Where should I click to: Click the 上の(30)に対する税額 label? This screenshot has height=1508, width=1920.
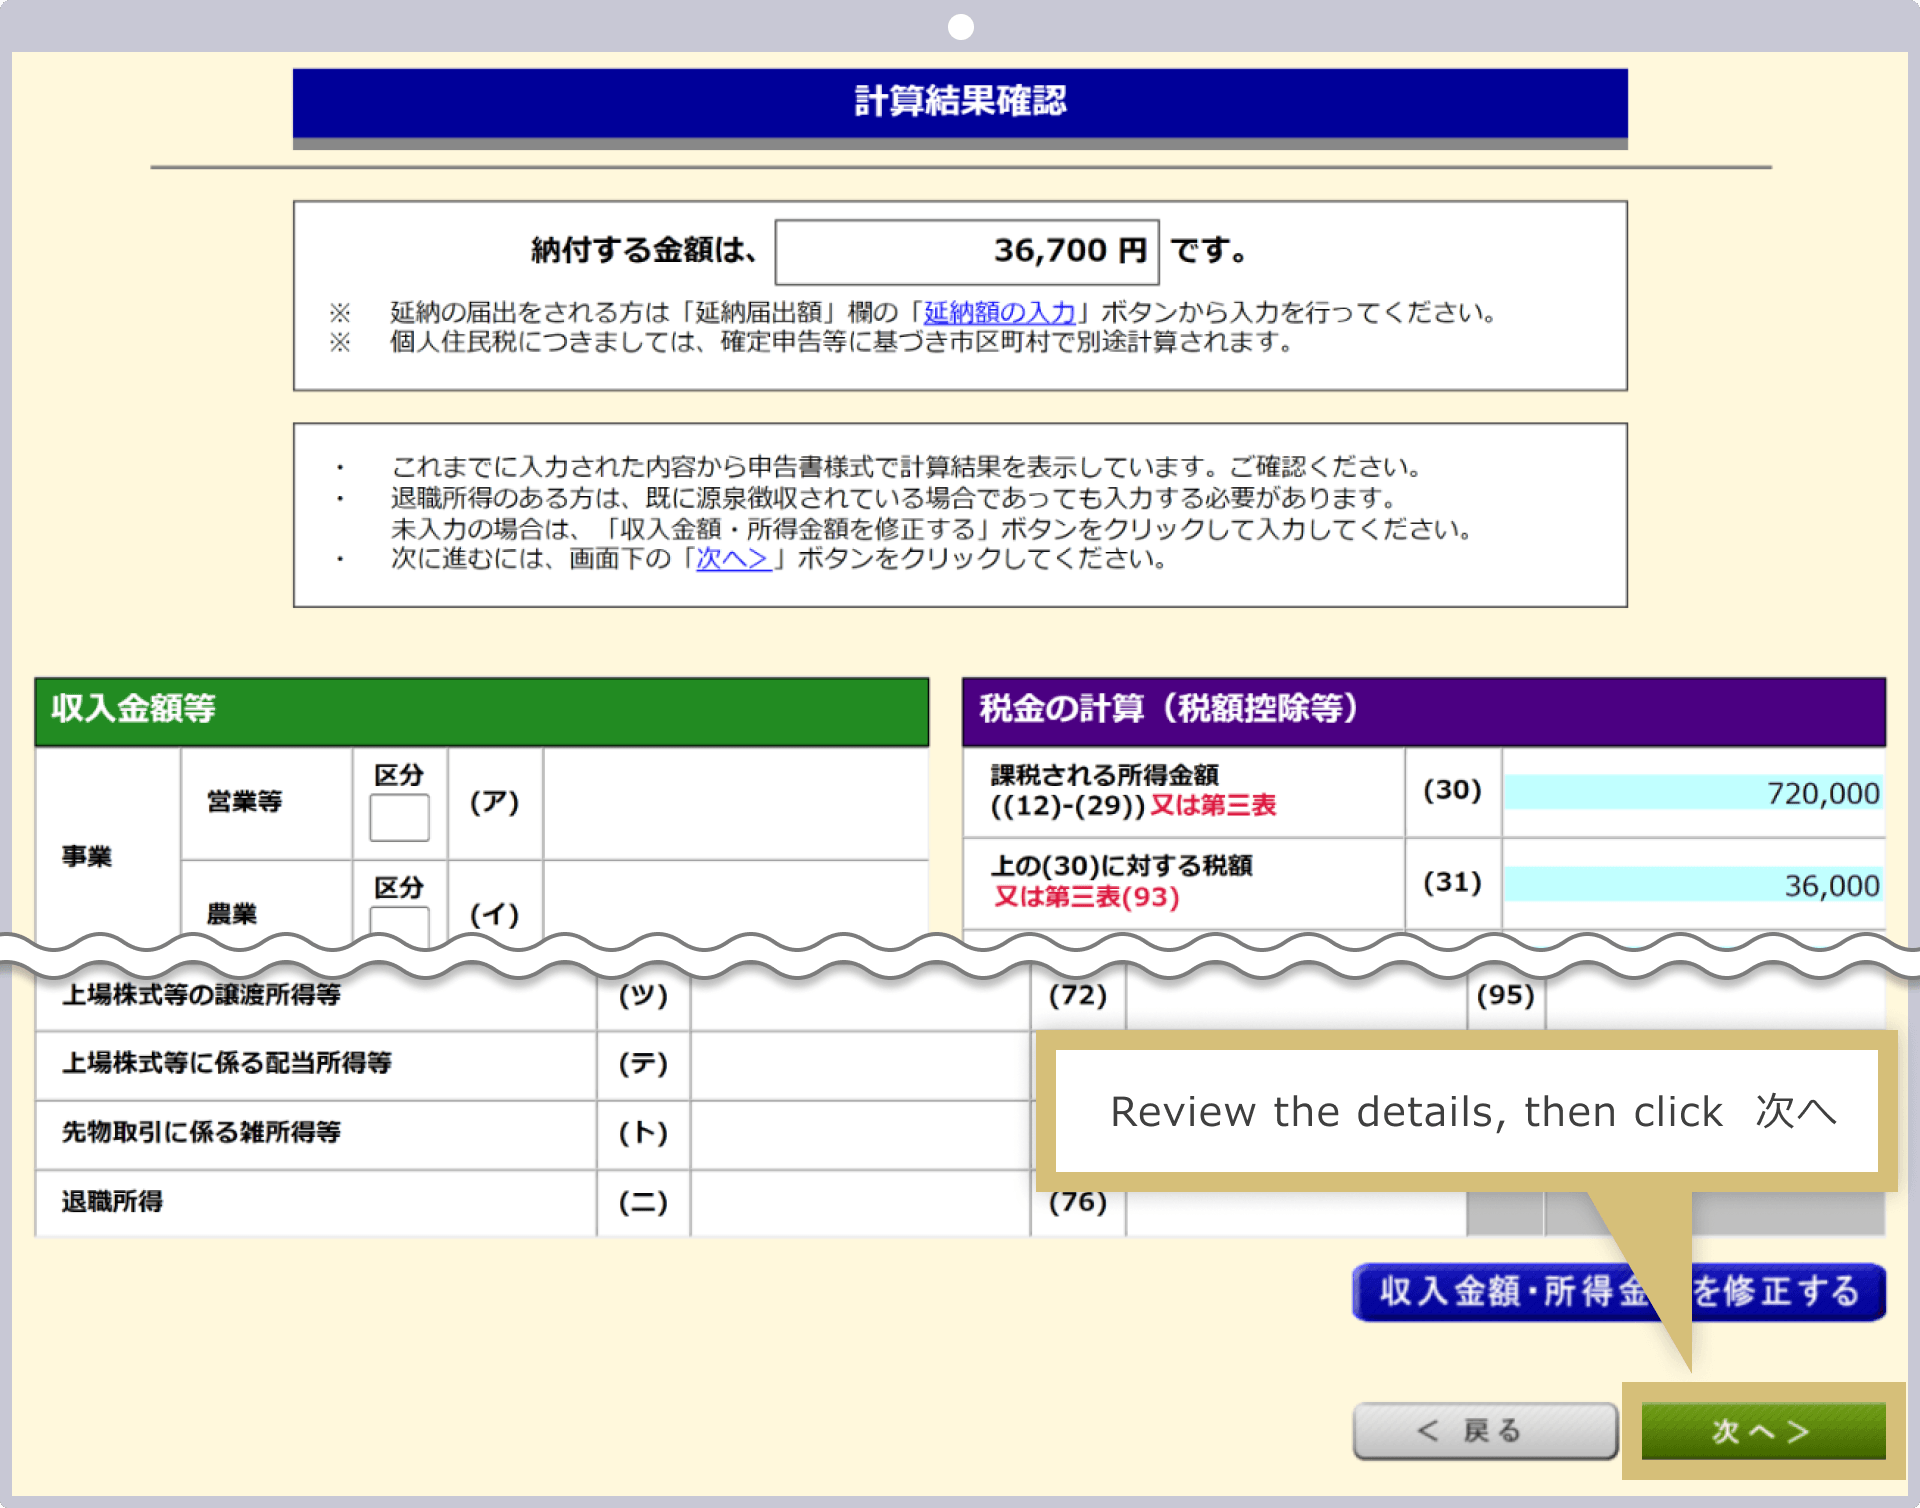click(1121, 865)
